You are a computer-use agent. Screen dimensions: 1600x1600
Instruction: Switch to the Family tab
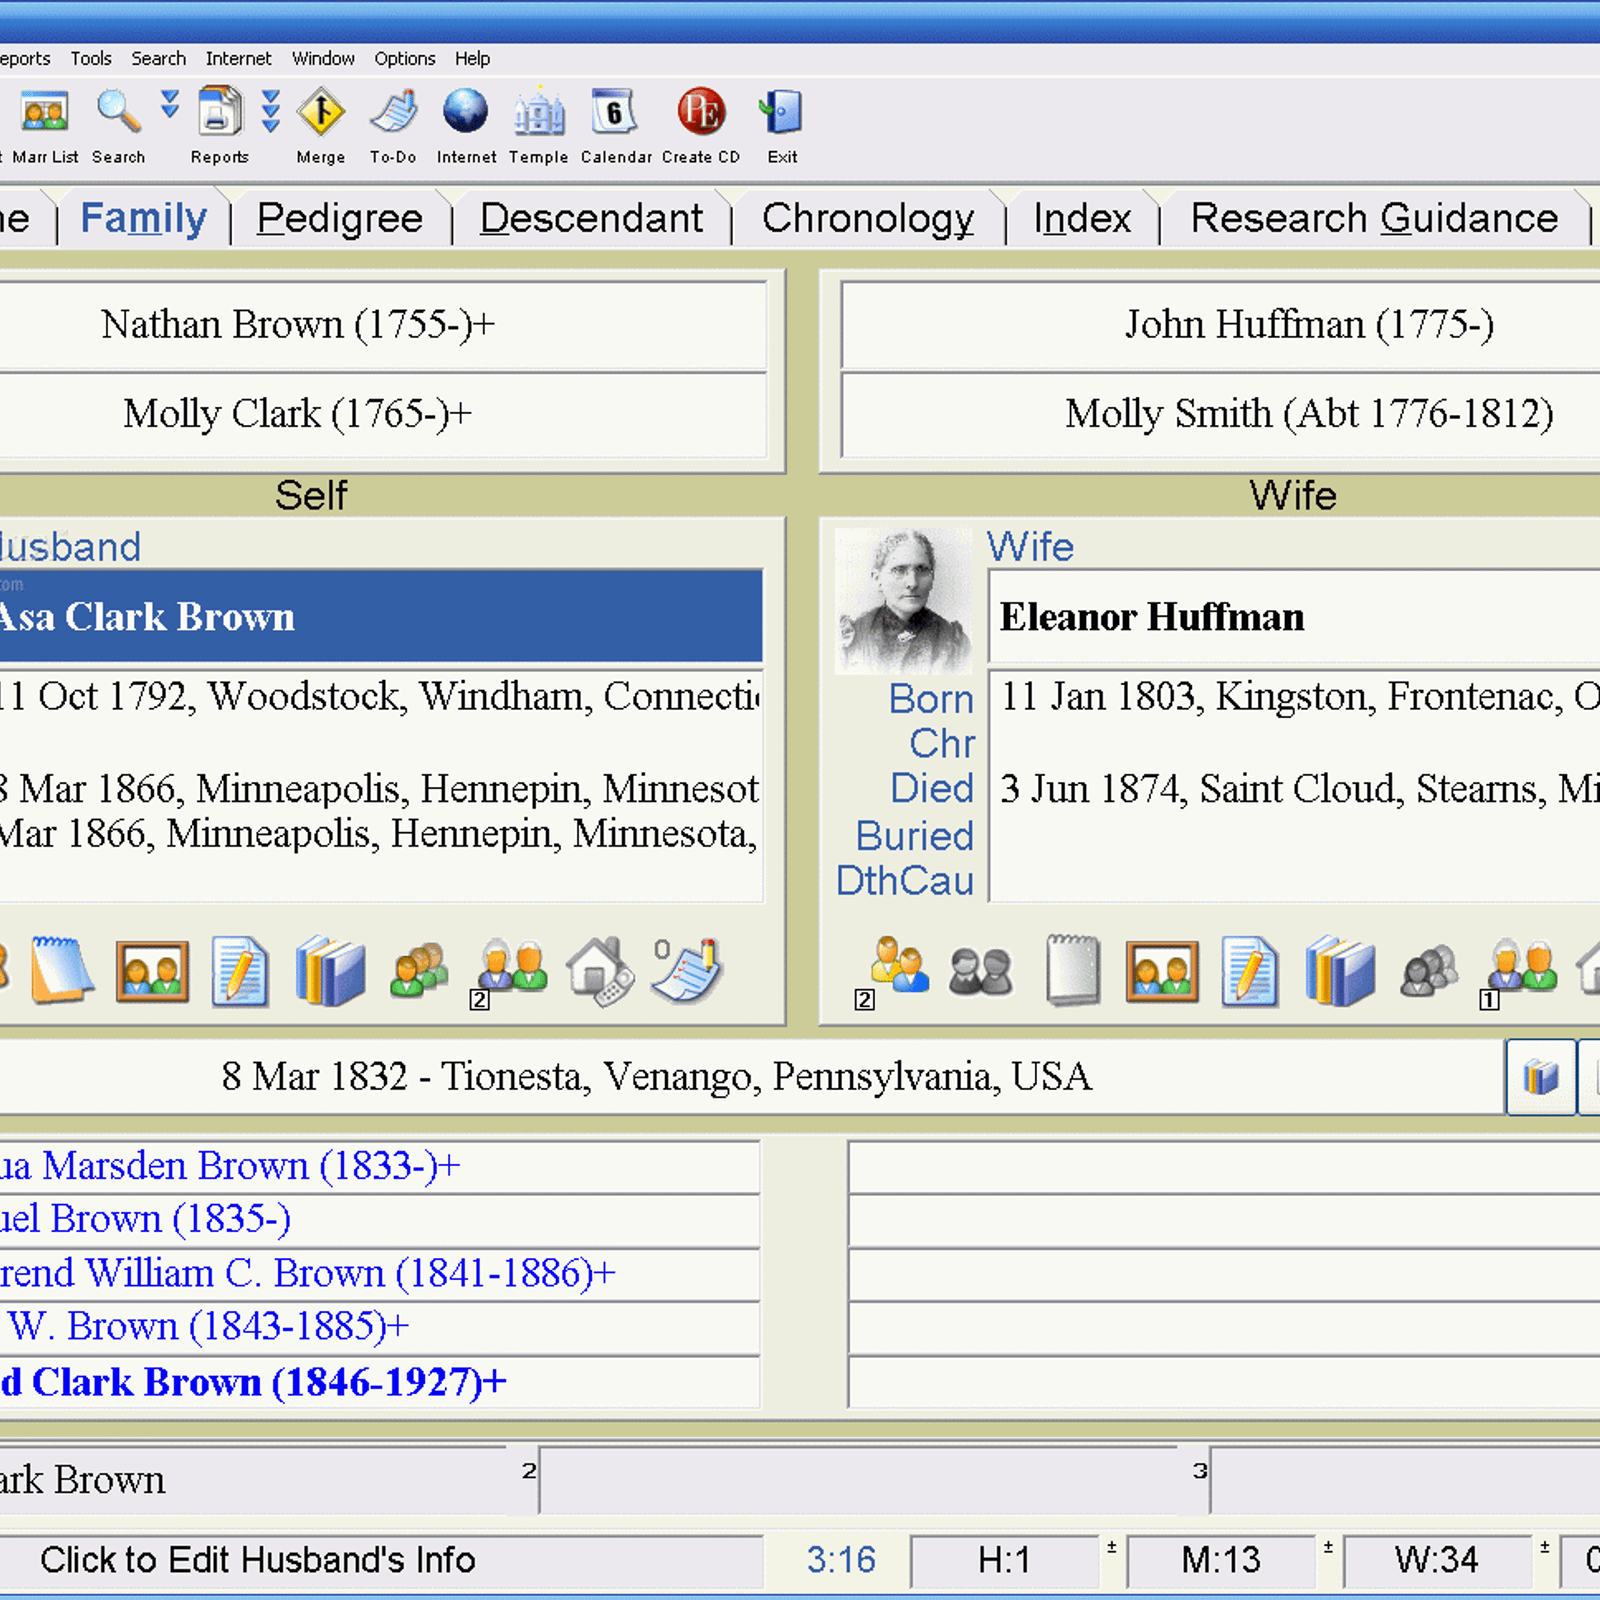click(x=143, y=218)
